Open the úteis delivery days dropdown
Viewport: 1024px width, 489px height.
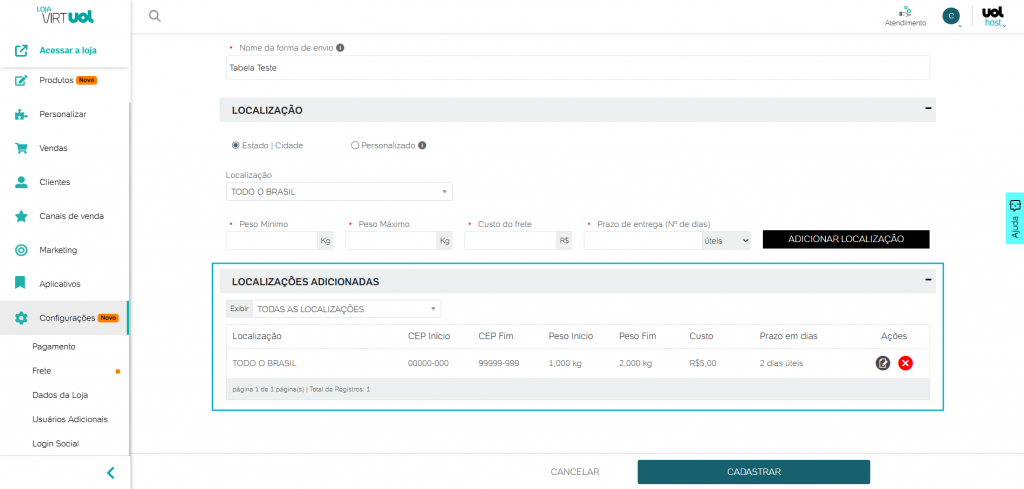click(725, 240)
